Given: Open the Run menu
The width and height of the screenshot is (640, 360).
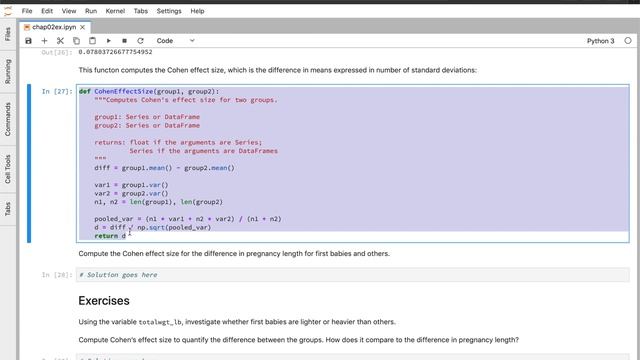Looking at the screenshot, I should click(x=91, y=11).
